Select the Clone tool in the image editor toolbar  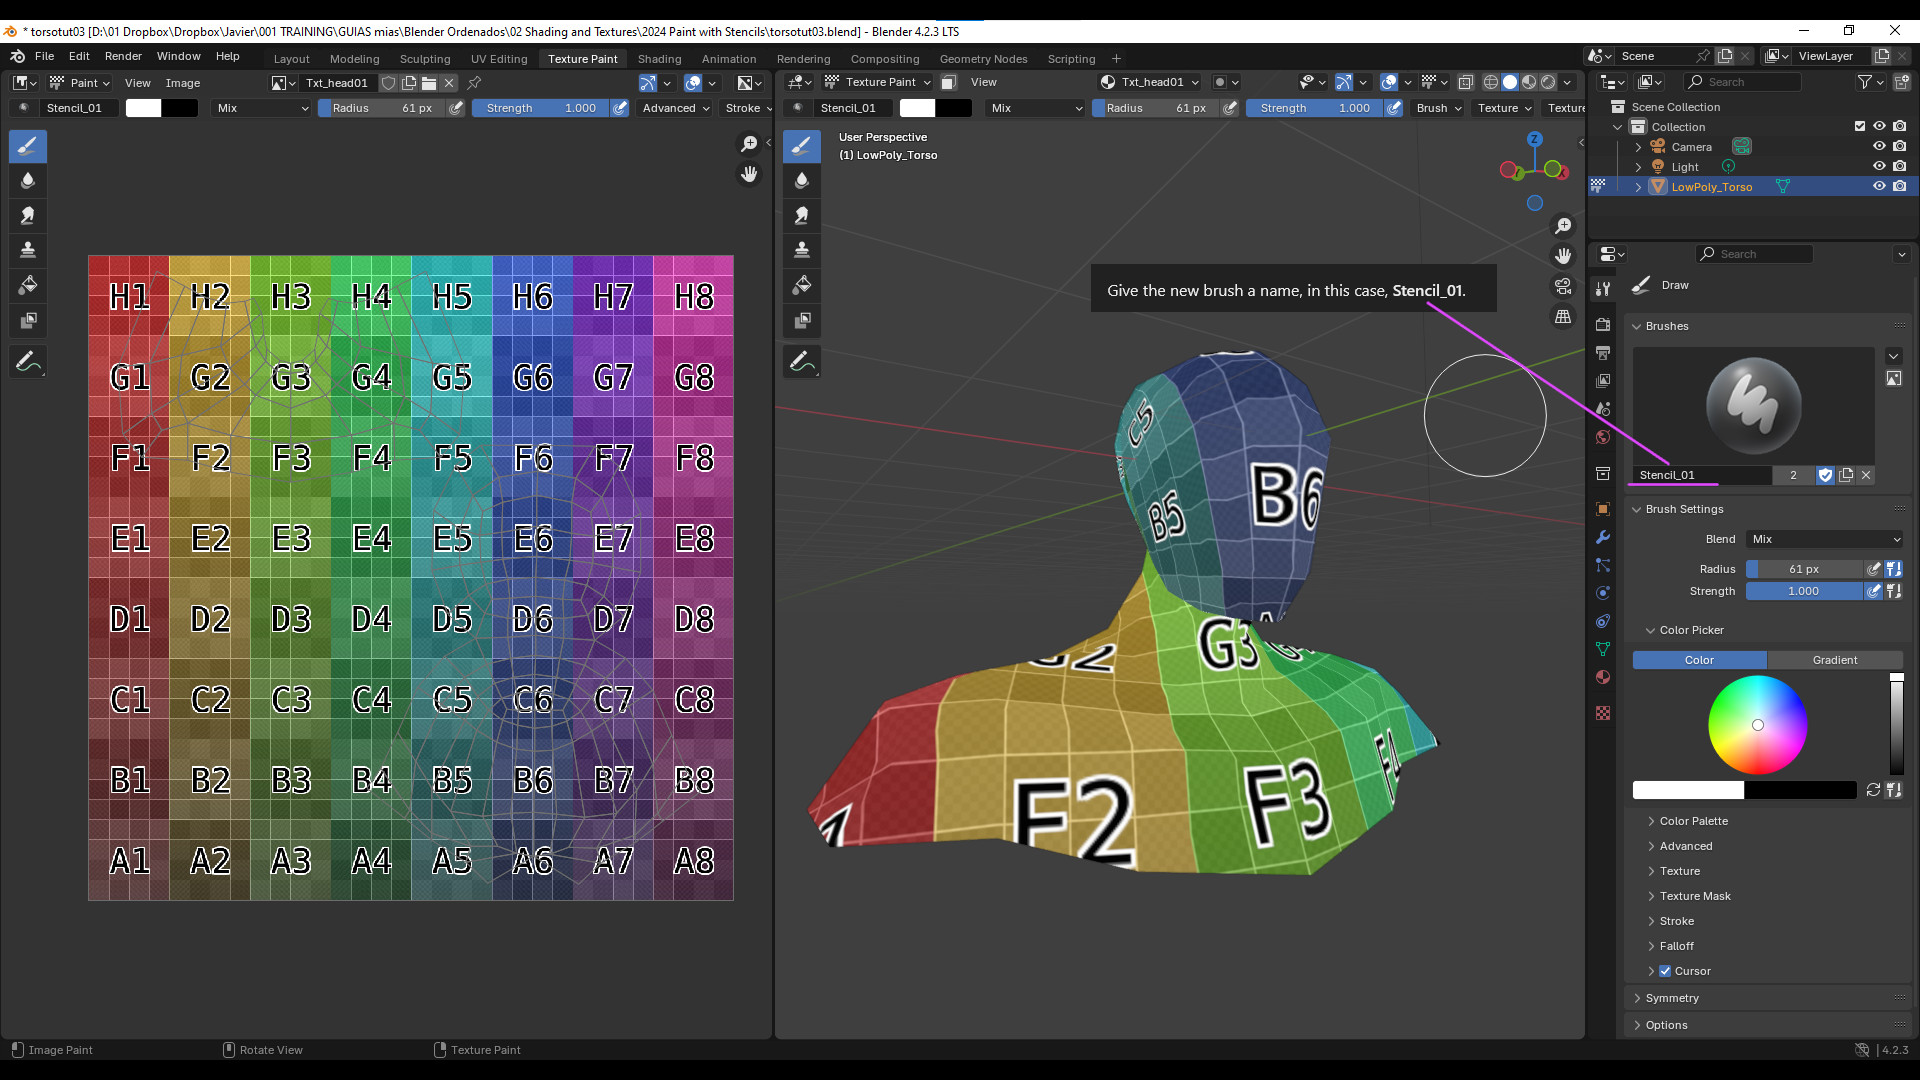click(28, 250)
